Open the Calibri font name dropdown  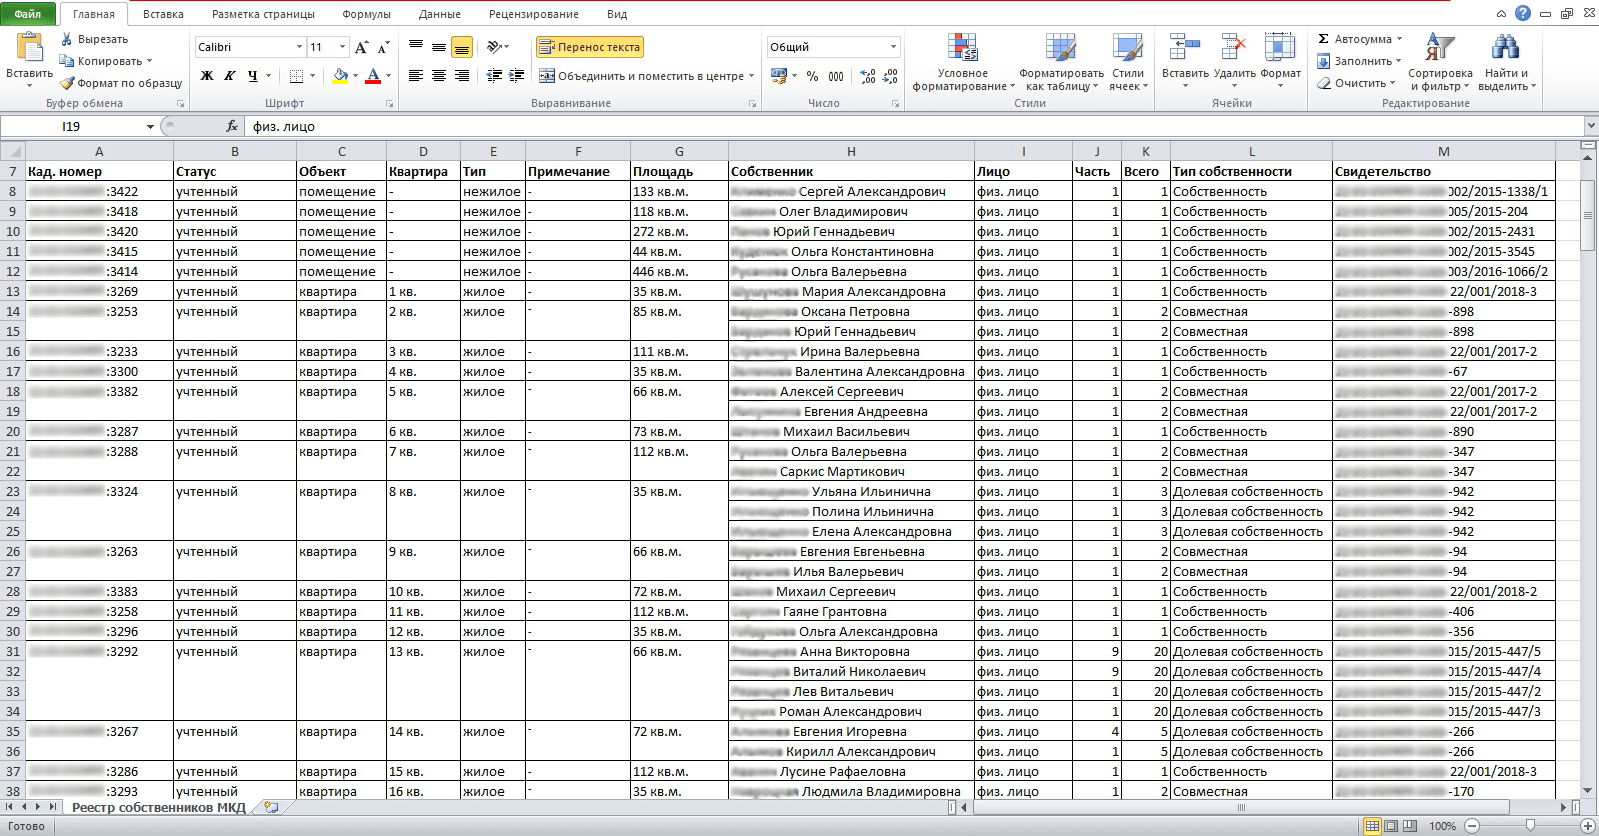[299, 47]
